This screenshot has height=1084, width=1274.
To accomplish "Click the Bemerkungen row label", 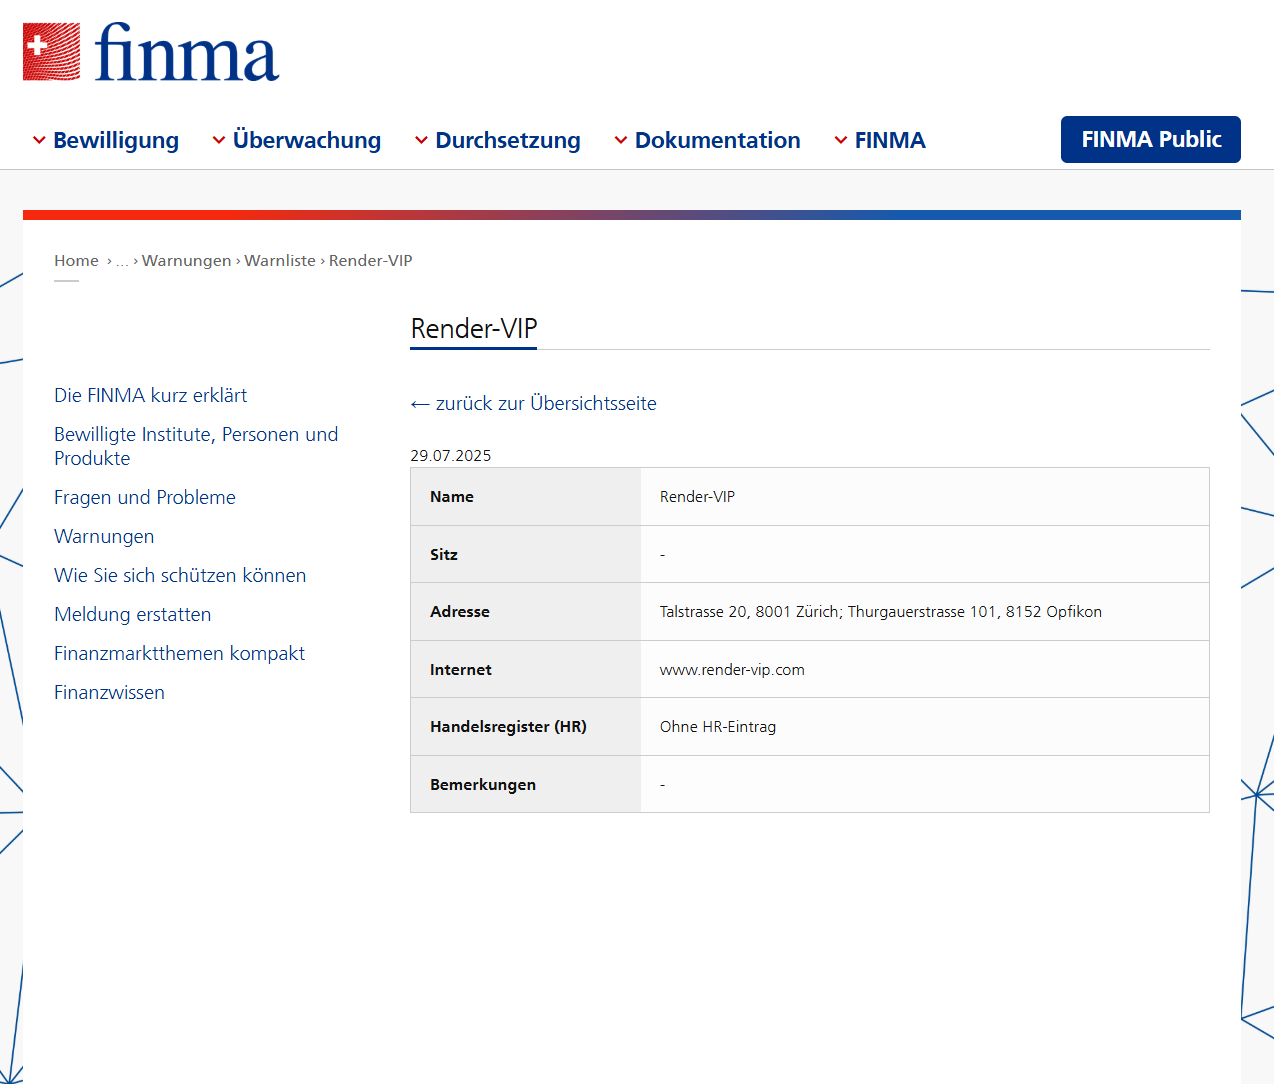I will pyautogui.click(x=483, y=785).
